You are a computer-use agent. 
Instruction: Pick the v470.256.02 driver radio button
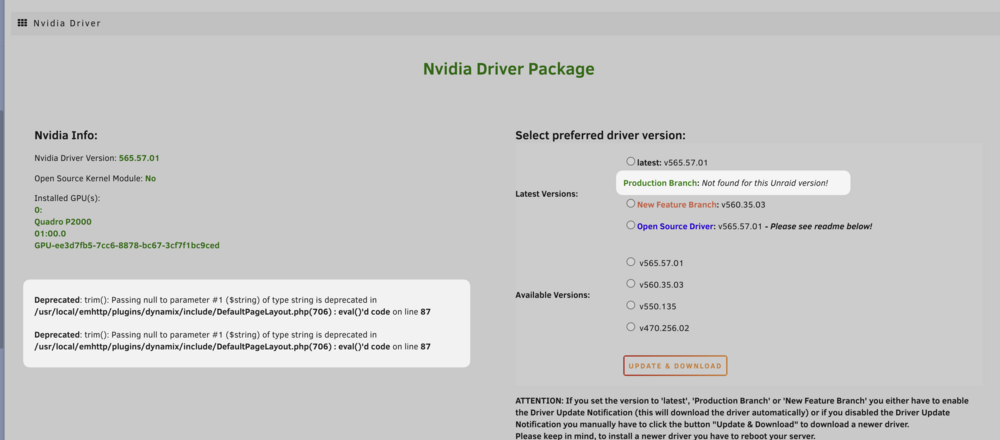coord(631,327)
